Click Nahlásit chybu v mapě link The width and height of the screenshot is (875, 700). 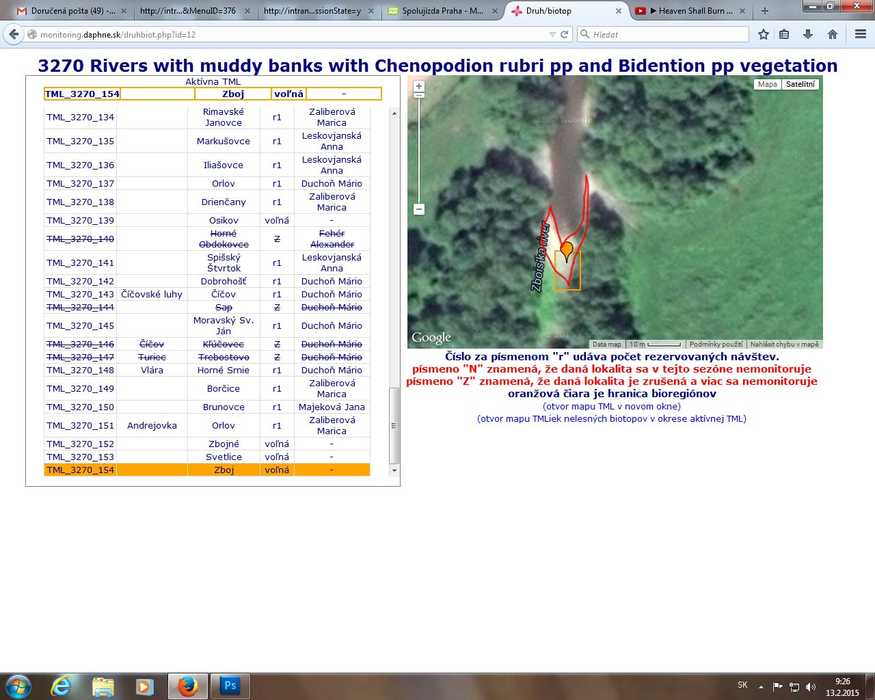click(x=784, y=344)
